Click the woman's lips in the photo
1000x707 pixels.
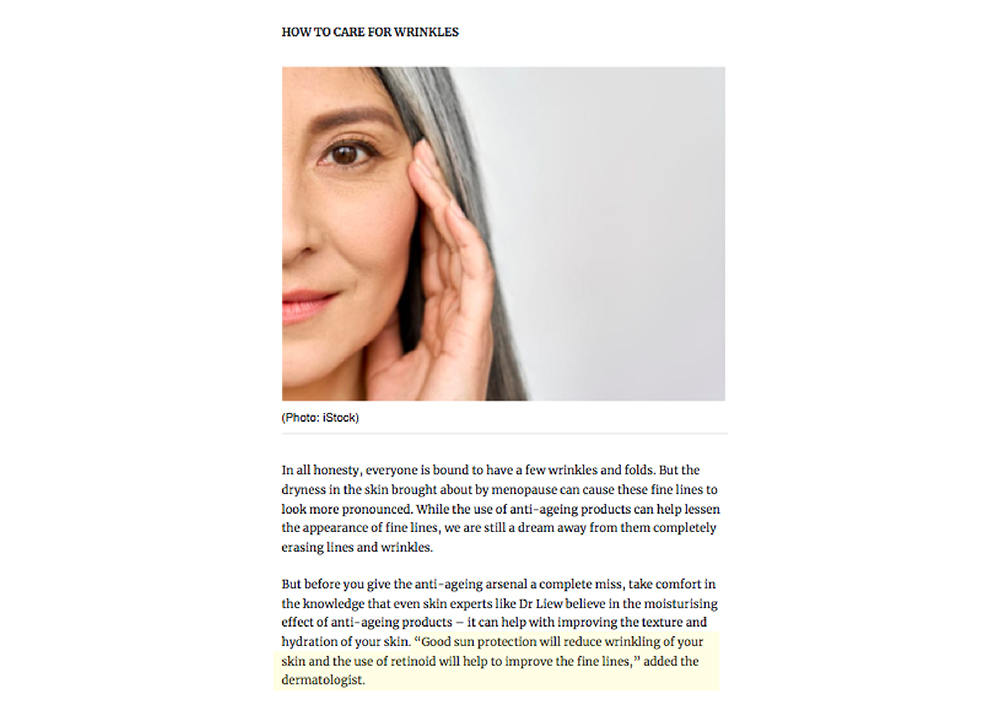pos(307,302)
